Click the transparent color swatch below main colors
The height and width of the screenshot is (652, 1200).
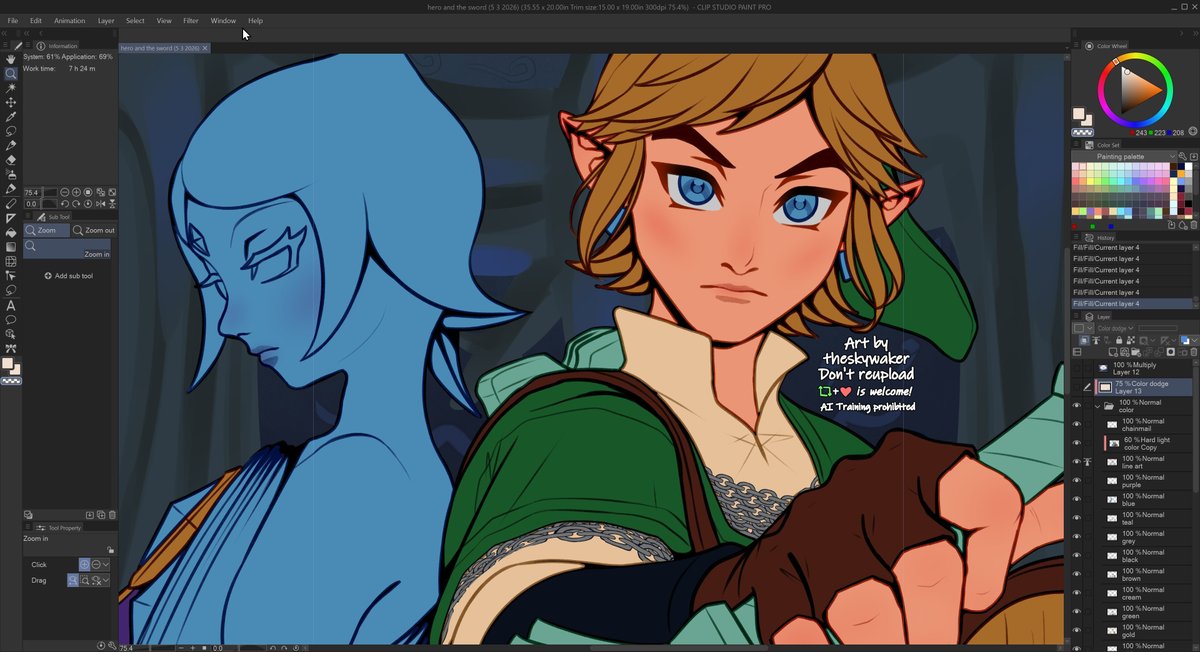12,381
